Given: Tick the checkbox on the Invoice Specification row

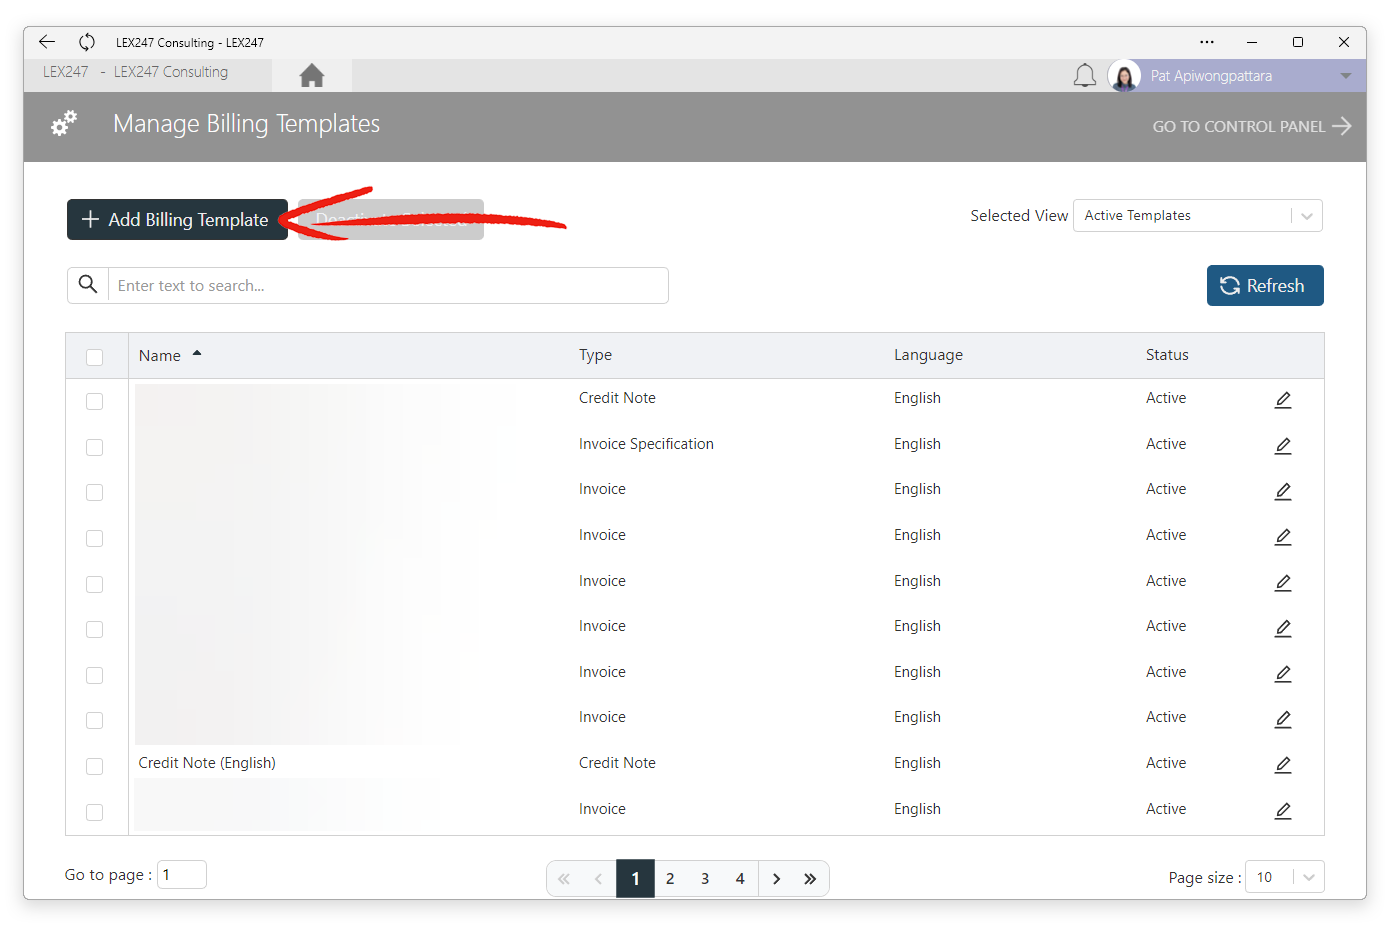Looking at the screenshot, I should (x=95, y=447).
